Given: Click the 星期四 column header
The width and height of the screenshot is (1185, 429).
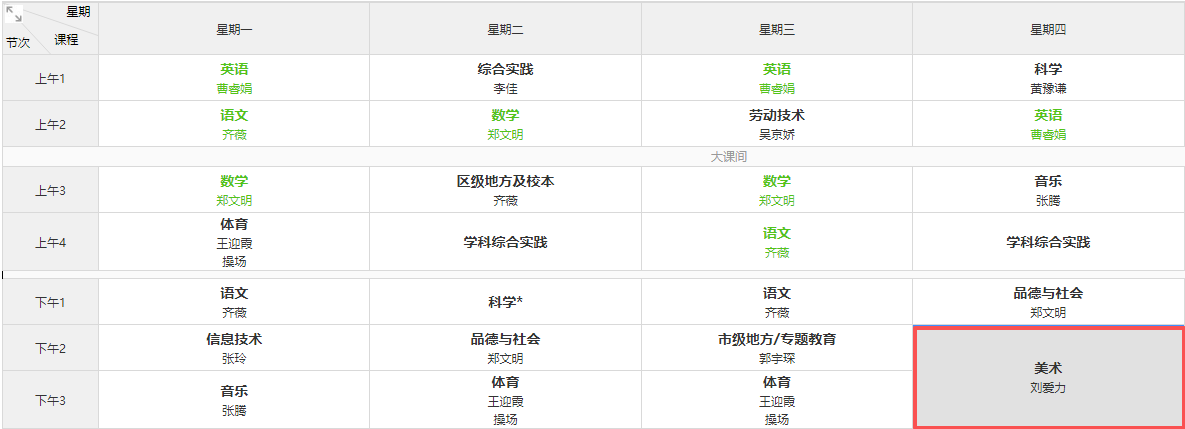Looking at the screenshot, I should click(1047, 29).
